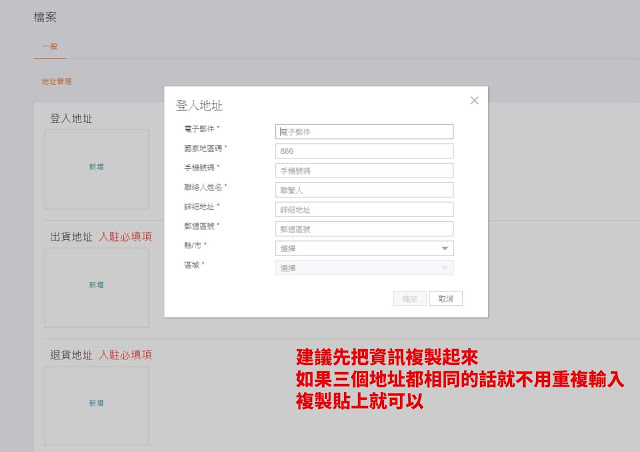The width and height of the screenshot is (640, 452).
Task: Click 新增 under 出貨地址 card
Action: pos(96,285)
